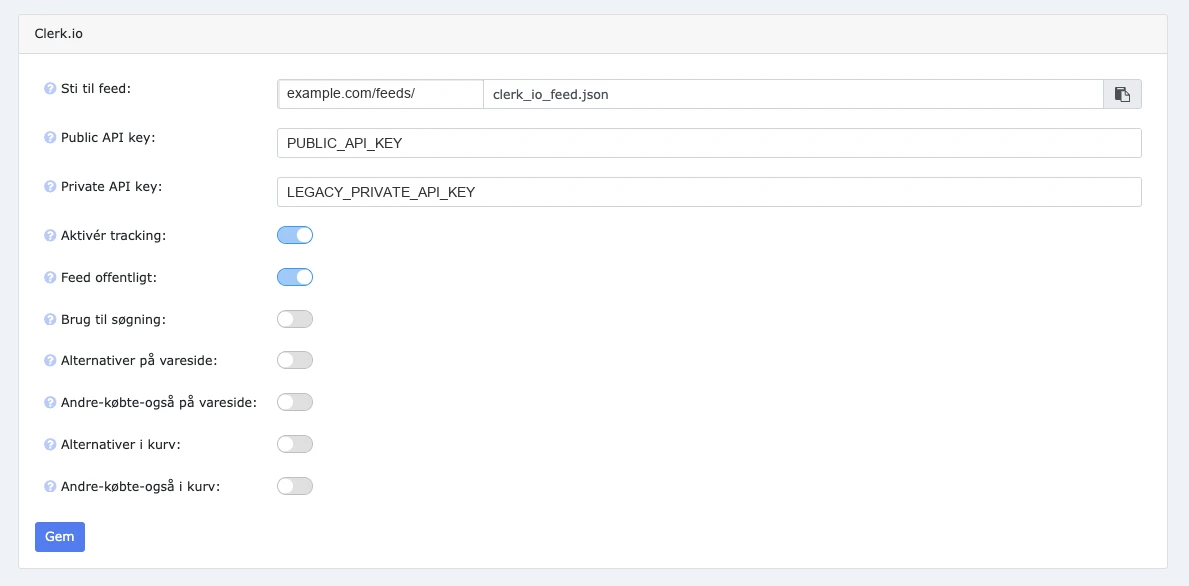This screenshot has width=1189, height=586.
Task: Turn on Alternativer i kurv switch
Action: [295, 443]
